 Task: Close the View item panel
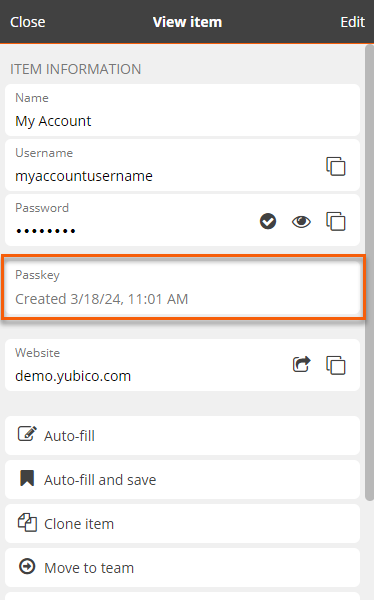(x=28, y=22)
